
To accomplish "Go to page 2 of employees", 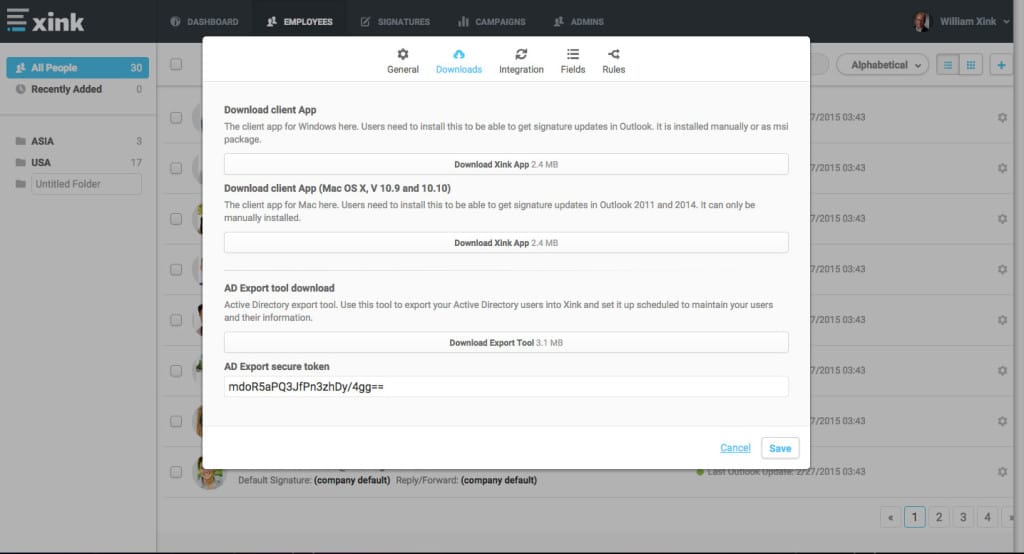I will pyautogui.click(x=938, y=517).
